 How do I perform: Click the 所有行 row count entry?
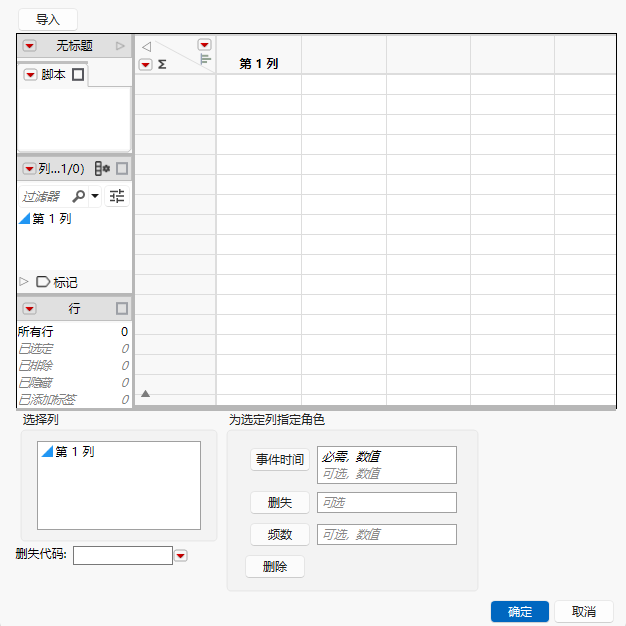[73, 331]
